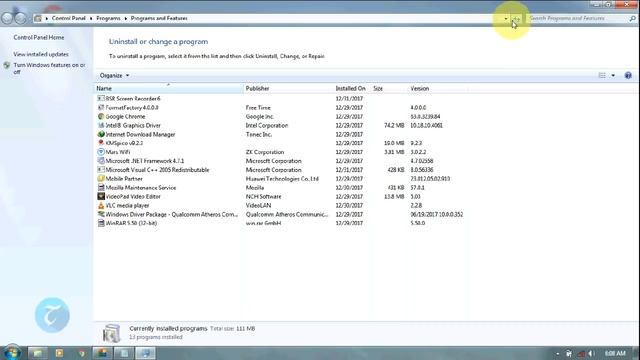The width and height of the screenshot is (640, 360).
Task: Open the help question mark icon
Action: coord(628,76)
